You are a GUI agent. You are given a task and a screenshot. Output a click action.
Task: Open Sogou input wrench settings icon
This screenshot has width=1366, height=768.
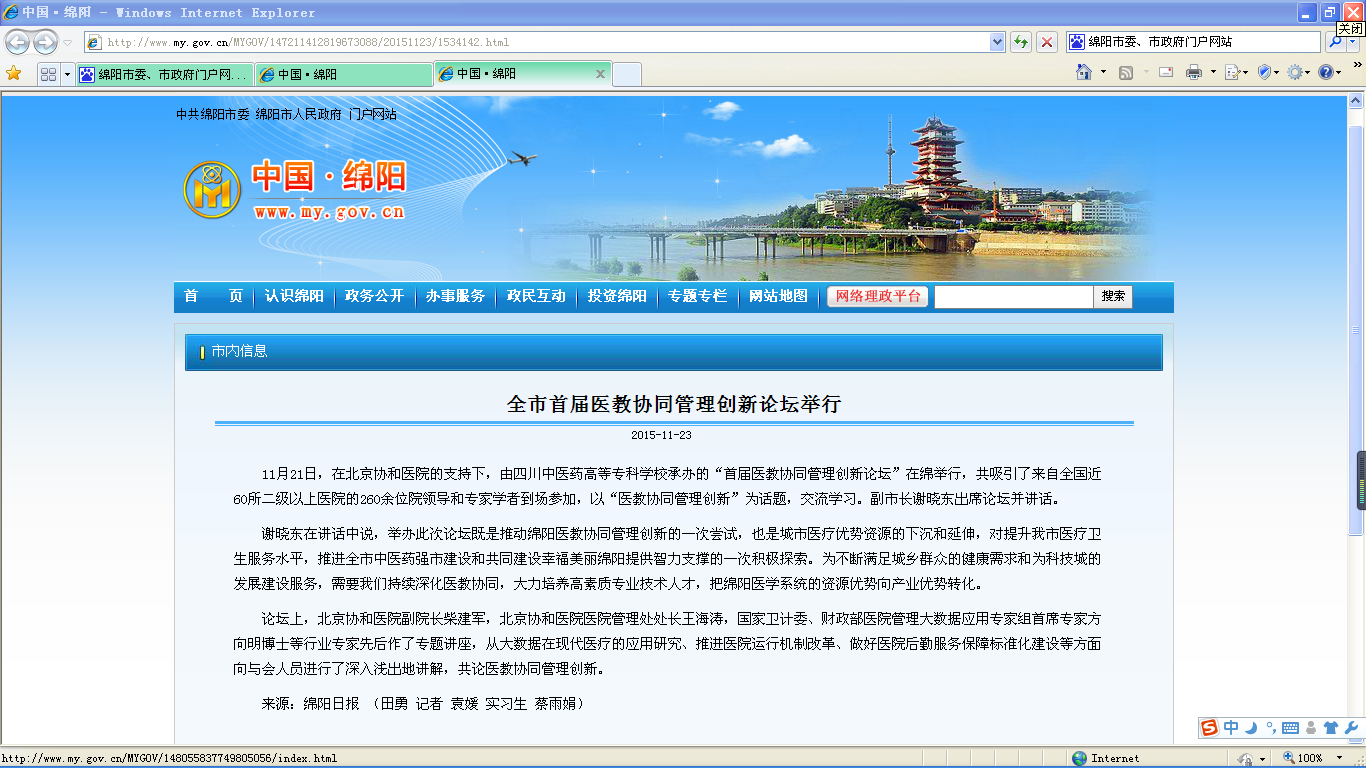click(x=1350, y=728)
